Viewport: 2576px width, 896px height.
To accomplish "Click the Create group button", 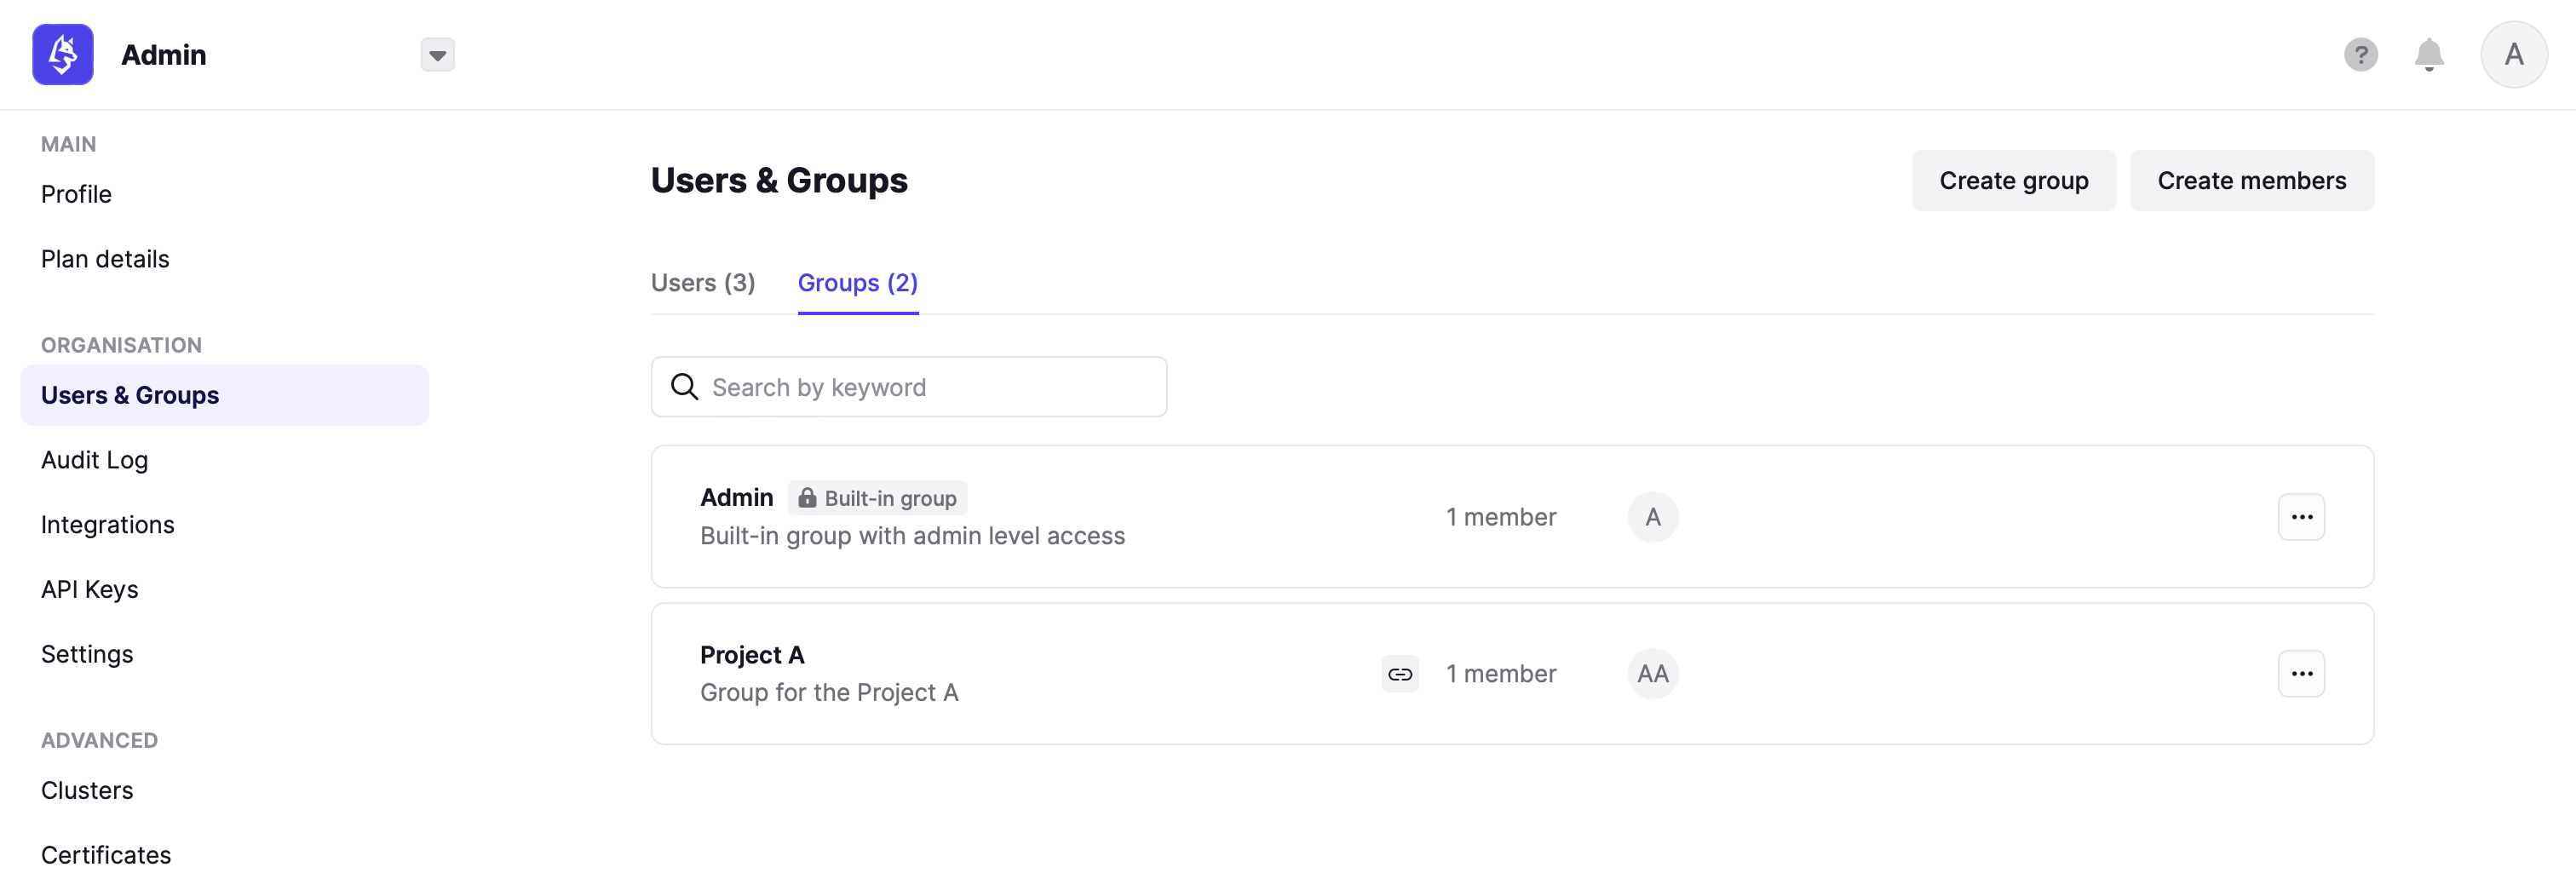I will tap(2014, 181).
